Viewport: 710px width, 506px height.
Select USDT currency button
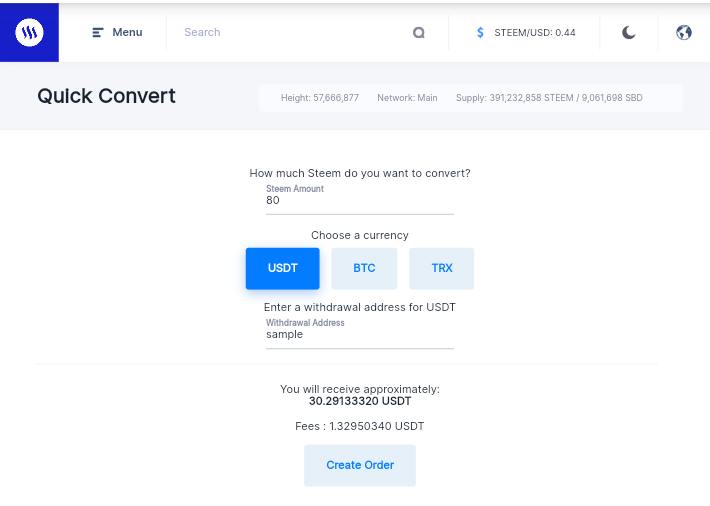click(x=283, y=268)
